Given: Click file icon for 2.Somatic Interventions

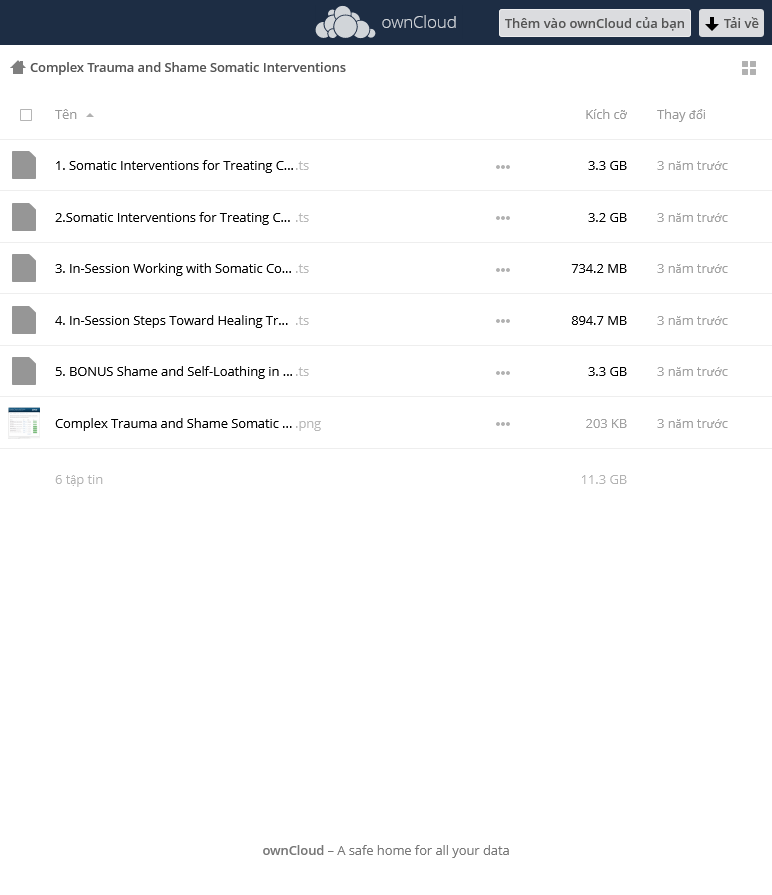Looking at the screenshot, I should pos(24,217).
